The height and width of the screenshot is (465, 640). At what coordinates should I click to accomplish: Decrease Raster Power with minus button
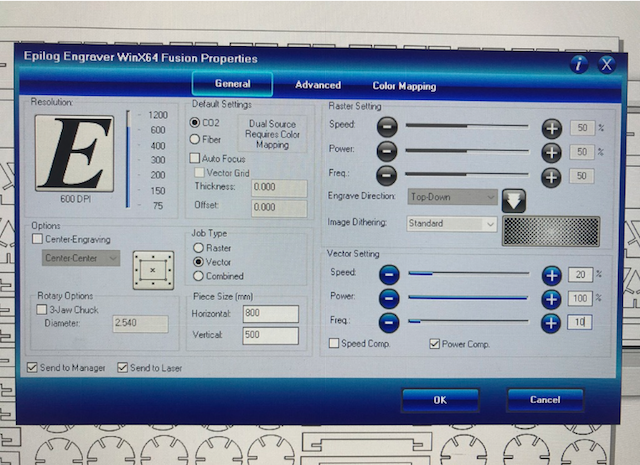point(387,151)
